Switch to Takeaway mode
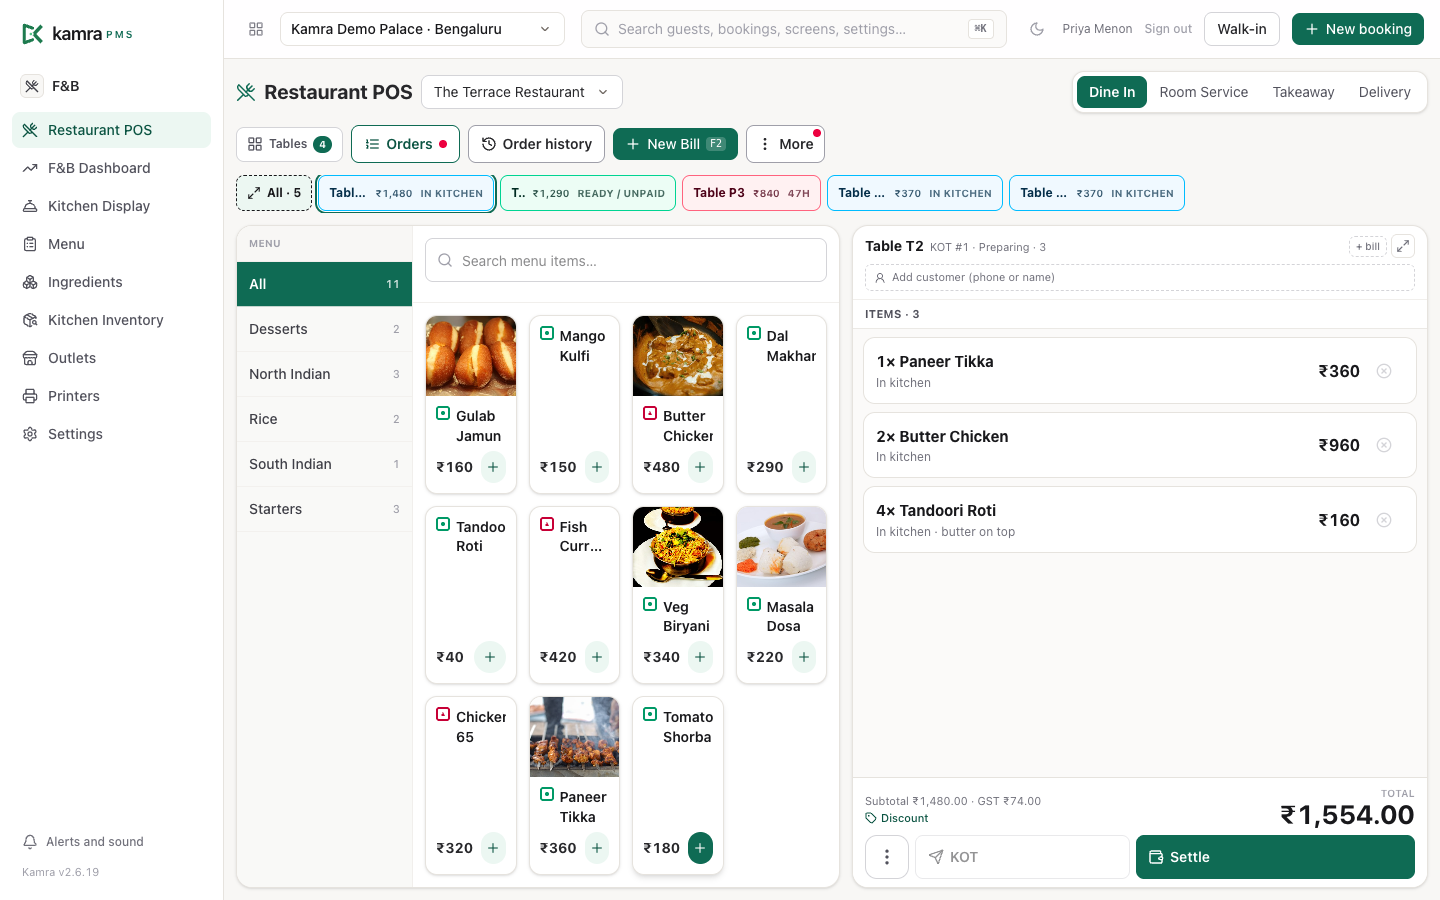Viewport: 1440px width, 900px height. pos(1303,92)
